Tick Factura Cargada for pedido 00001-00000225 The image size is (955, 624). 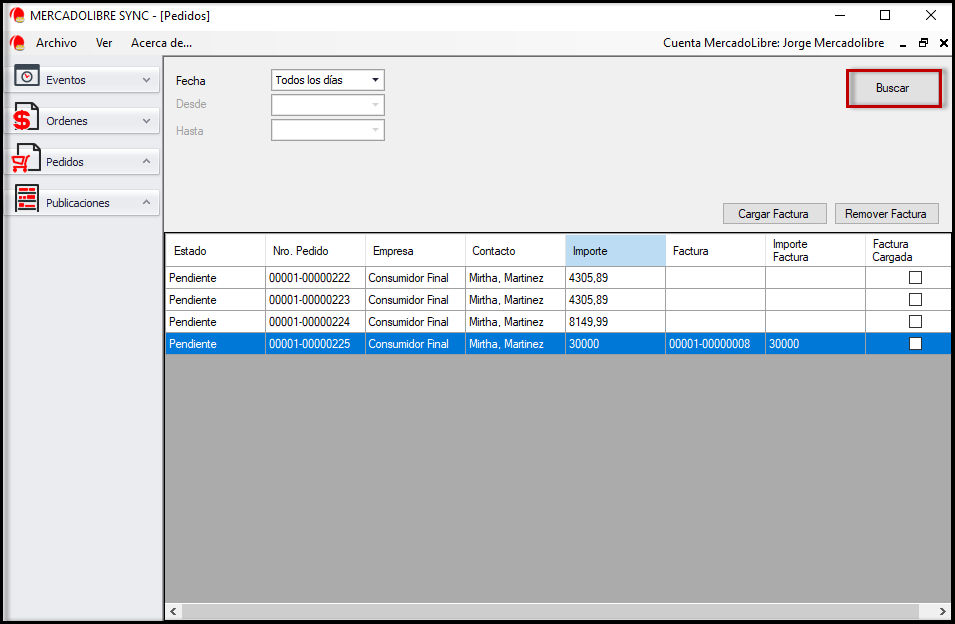coord(915,343)
